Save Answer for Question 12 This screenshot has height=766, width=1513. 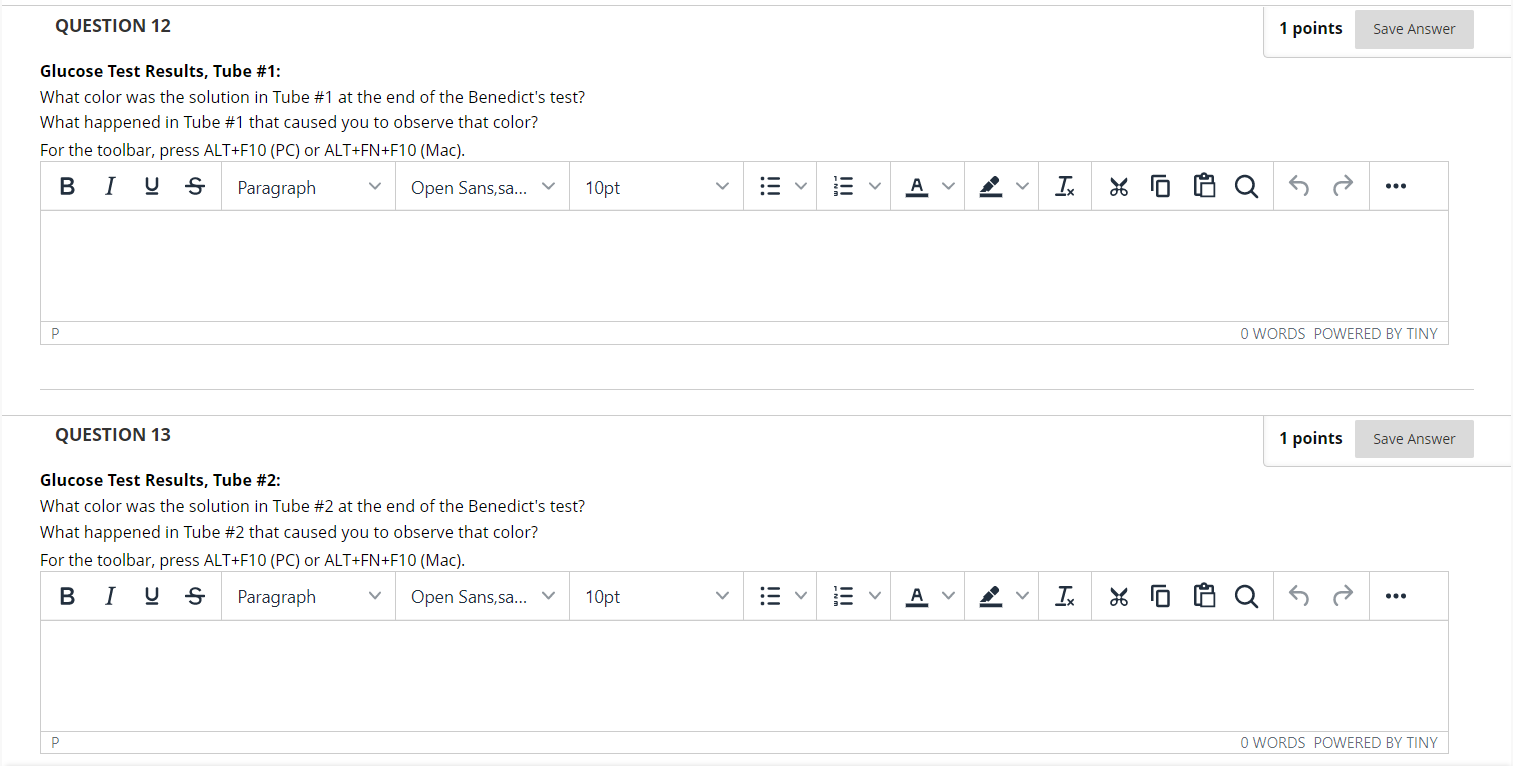click(1414, 29)
